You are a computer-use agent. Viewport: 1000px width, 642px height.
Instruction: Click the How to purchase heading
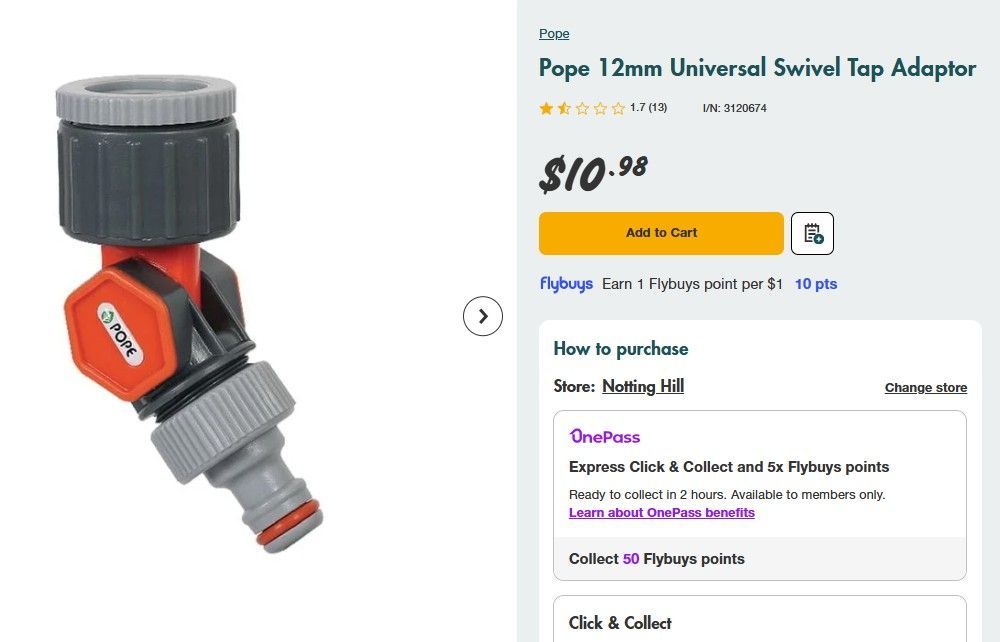621,349
